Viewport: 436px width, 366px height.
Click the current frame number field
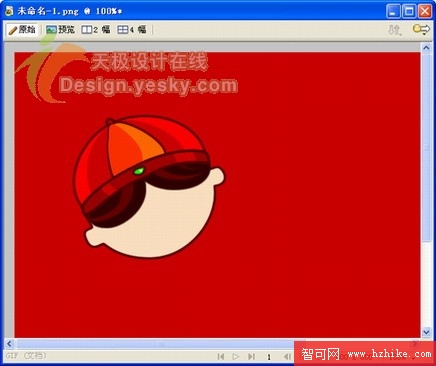click(x=269, y=357)
